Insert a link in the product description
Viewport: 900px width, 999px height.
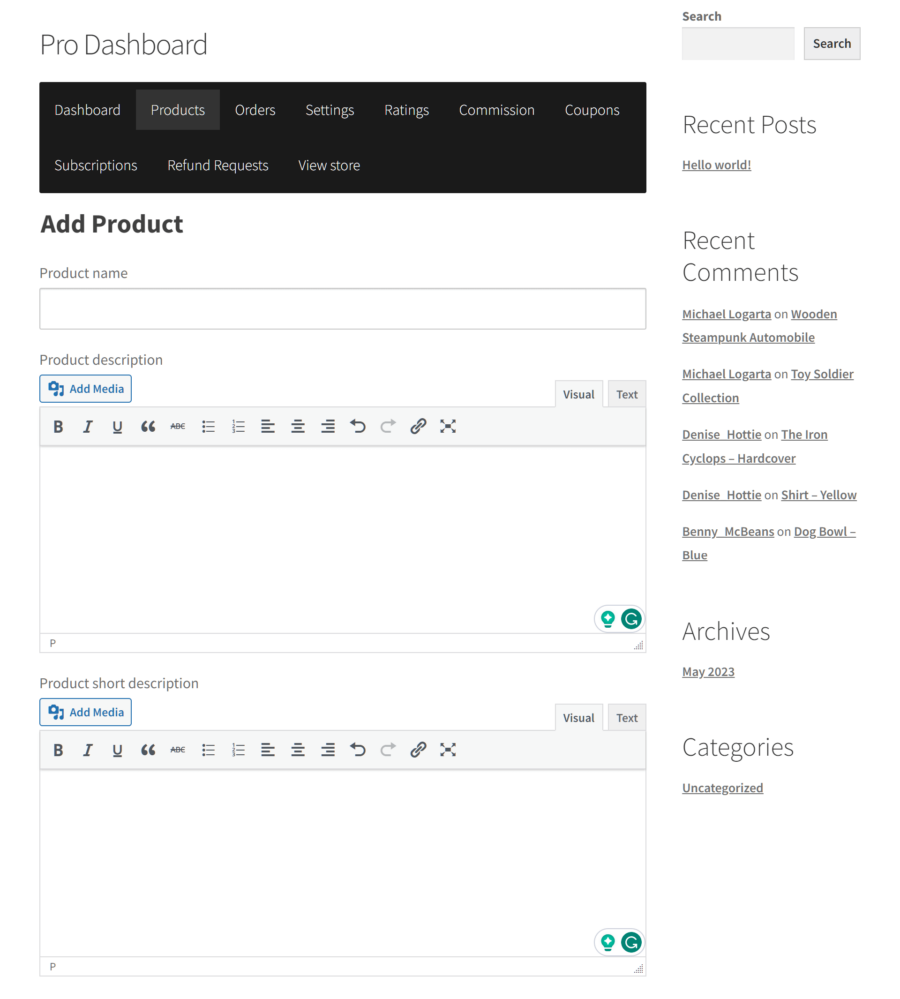pyautogui.click(x=418, y=426)
